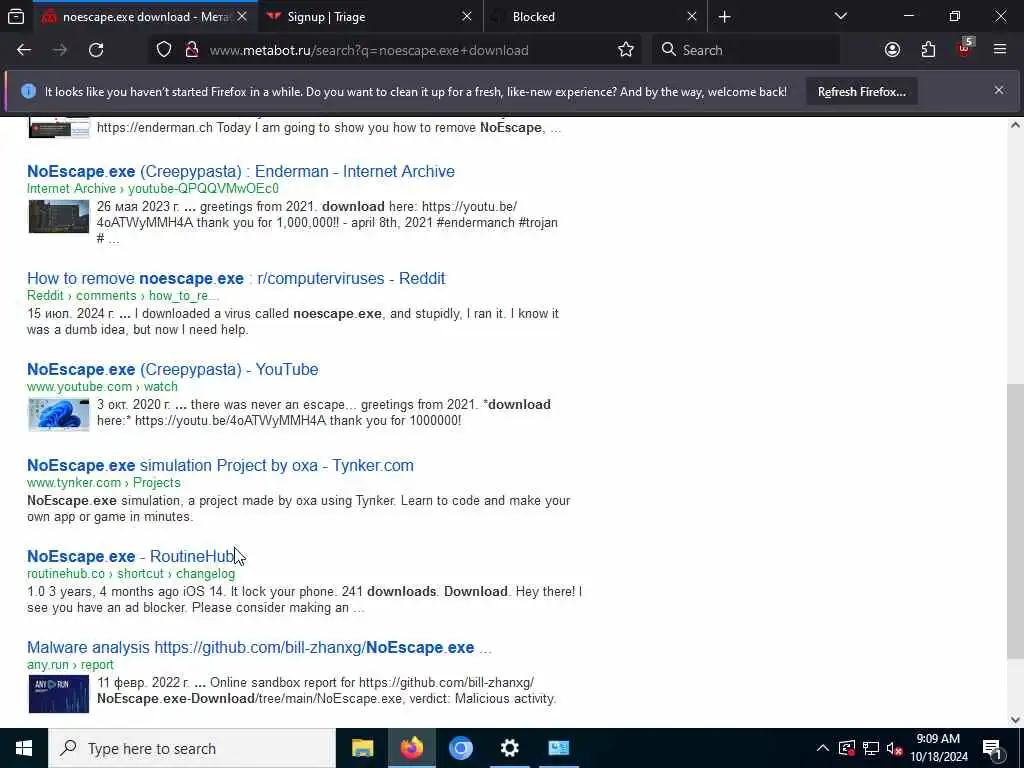
Task: Open NoEscape.exe (Creepypasta) - YouTube result
Action: point(172,369)
